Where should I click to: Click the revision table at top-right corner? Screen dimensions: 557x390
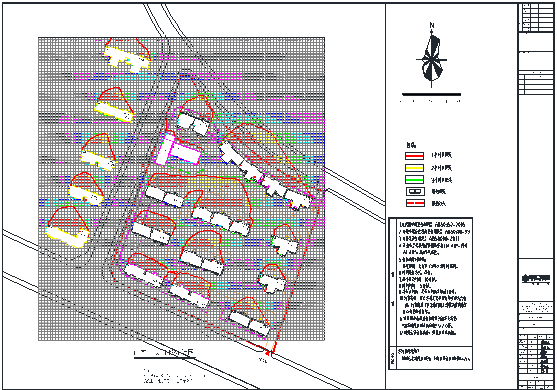click(536, 17)
